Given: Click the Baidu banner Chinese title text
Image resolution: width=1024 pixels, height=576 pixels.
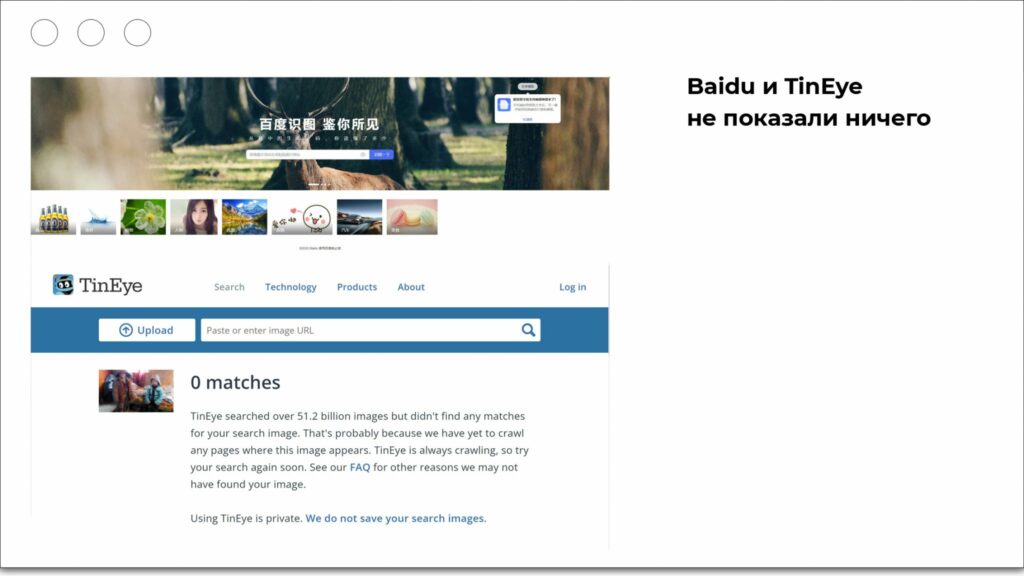Looking at the screenshot, I should [319, 124].
